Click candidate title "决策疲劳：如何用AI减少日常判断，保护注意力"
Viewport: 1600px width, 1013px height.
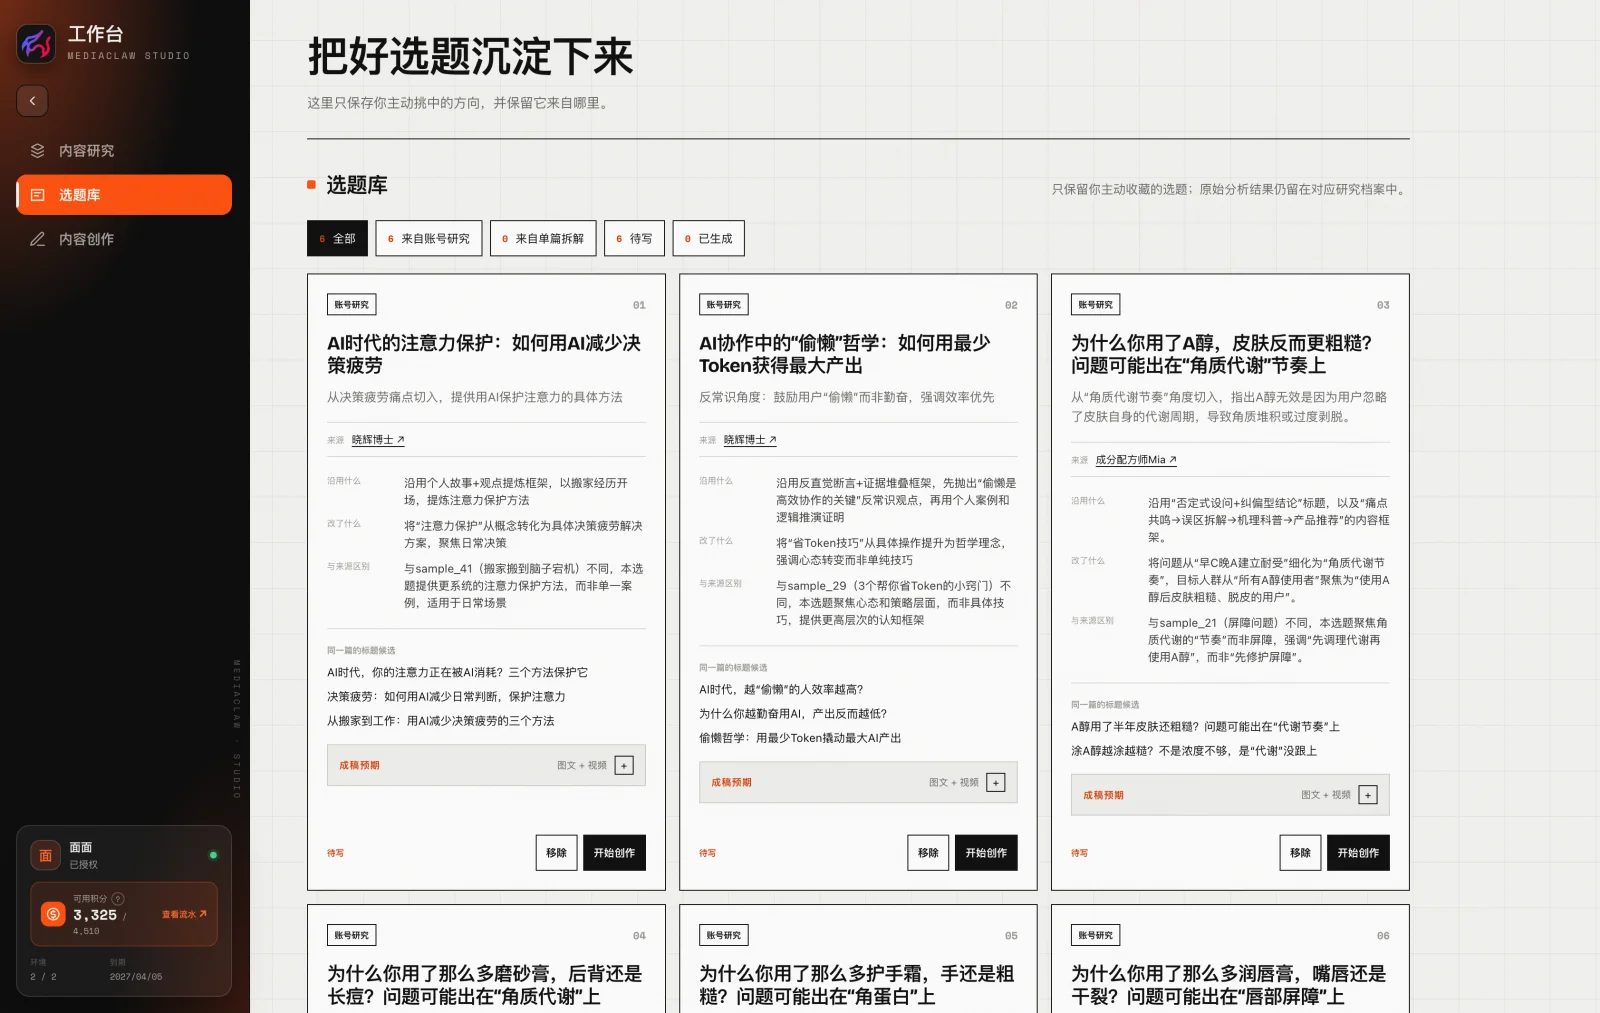[x=446, y=697]
